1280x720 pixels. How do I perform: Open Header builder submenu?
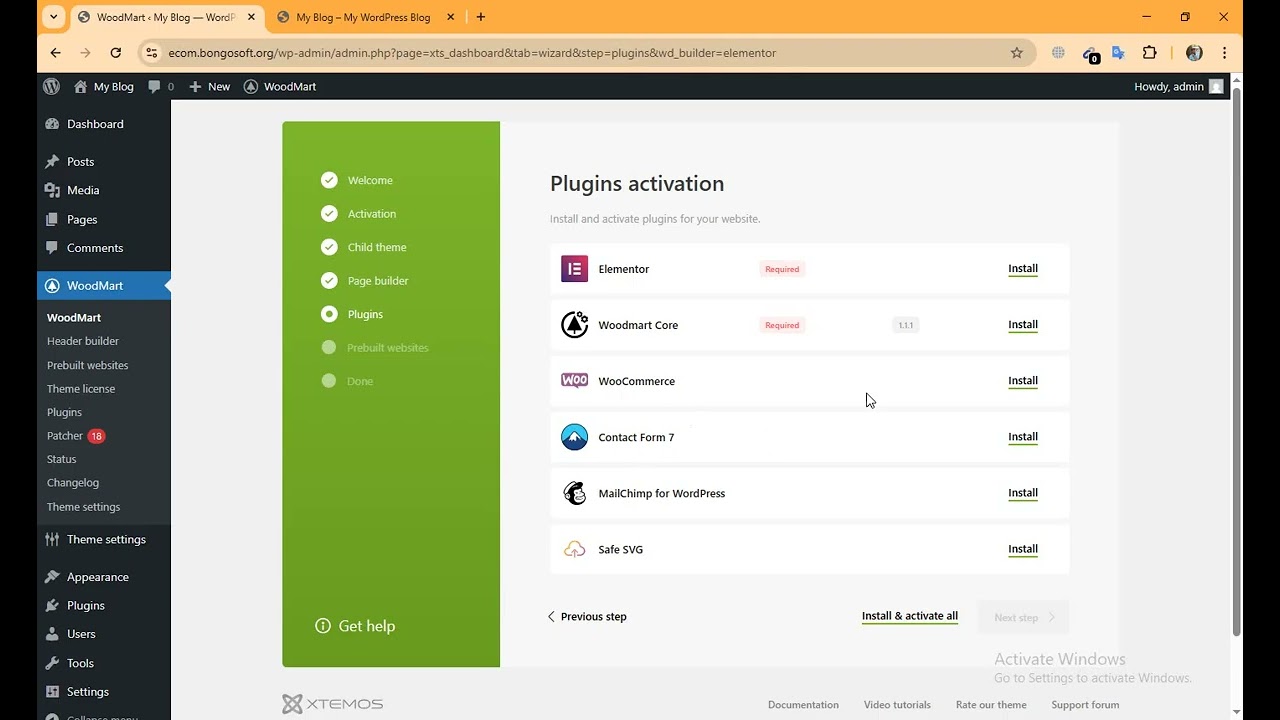(83, 341)
